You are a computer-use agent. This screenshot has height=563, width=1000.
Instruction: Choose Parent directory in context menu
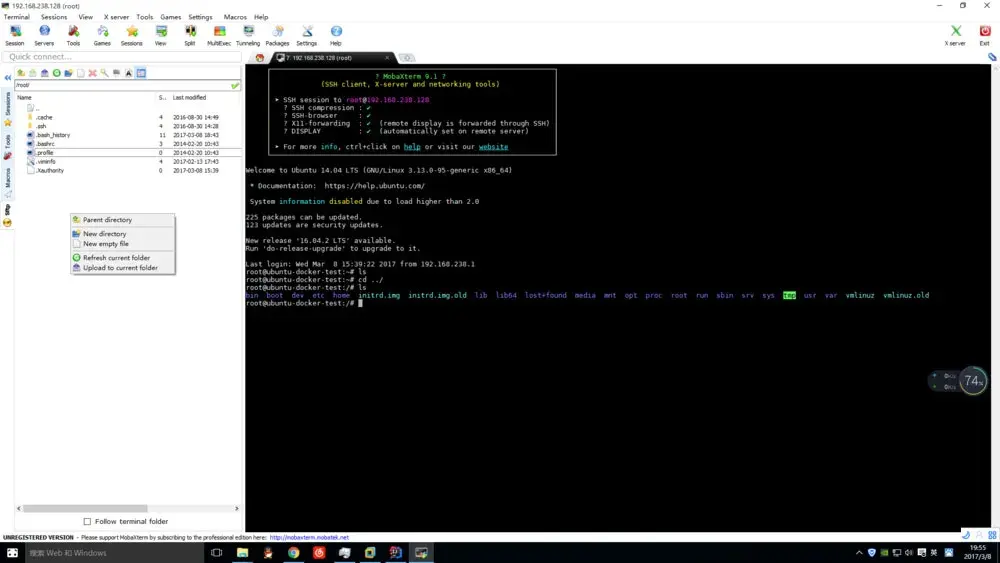click(122, 220)
